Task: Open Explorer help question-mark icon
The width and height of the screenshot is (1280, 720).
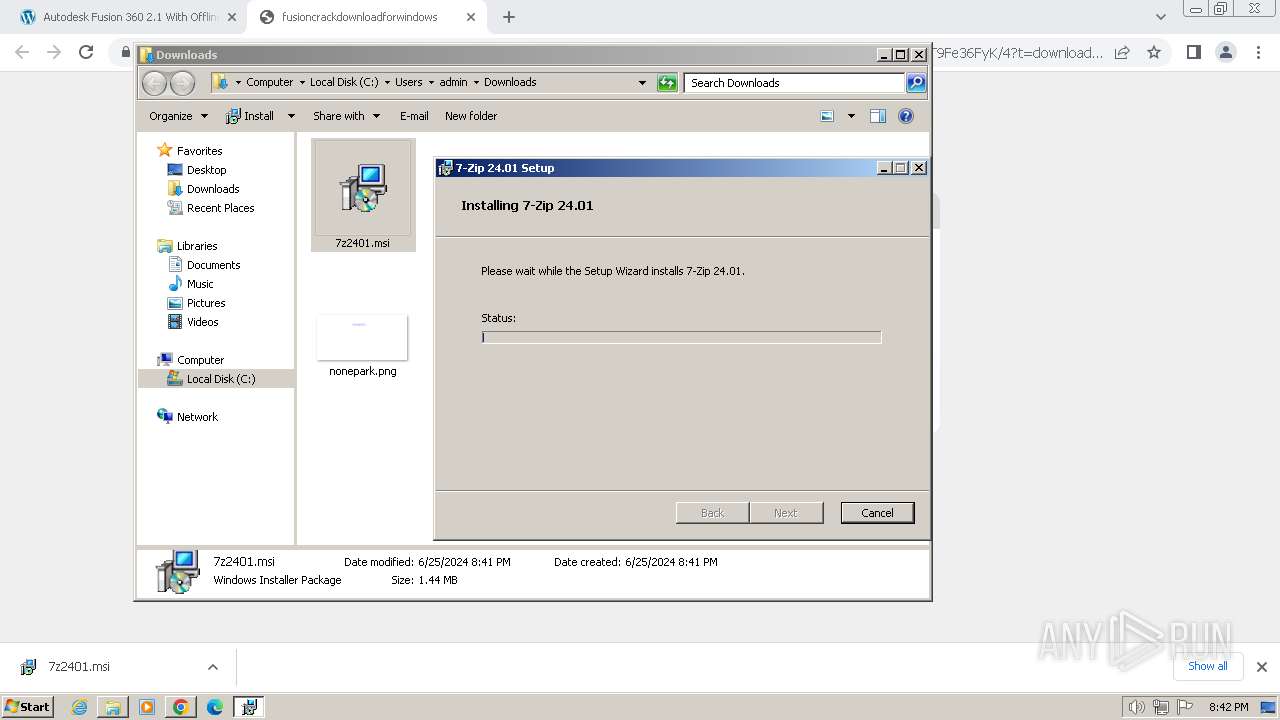Action: pyautogui.click(x=906, y=116)
